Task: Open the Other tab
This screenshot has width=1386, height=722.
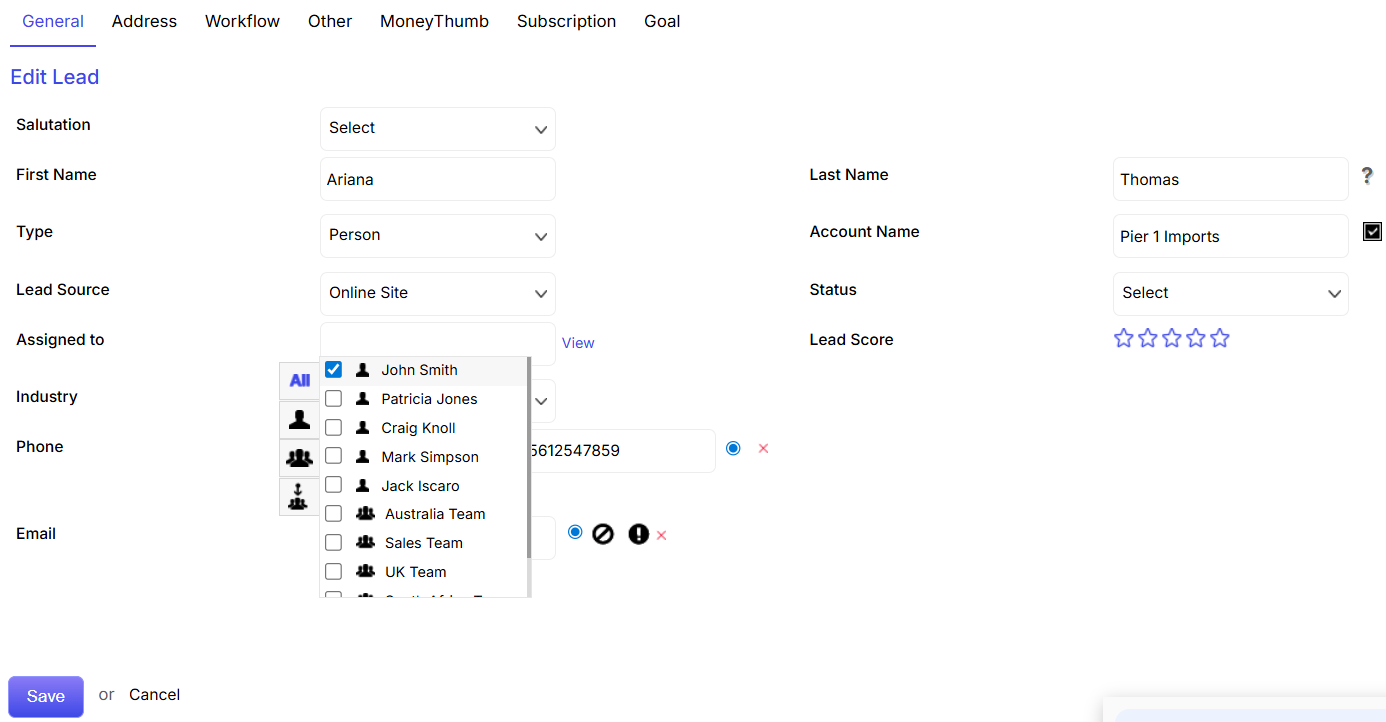Action: pyautogui.click(x=330, y=22)
